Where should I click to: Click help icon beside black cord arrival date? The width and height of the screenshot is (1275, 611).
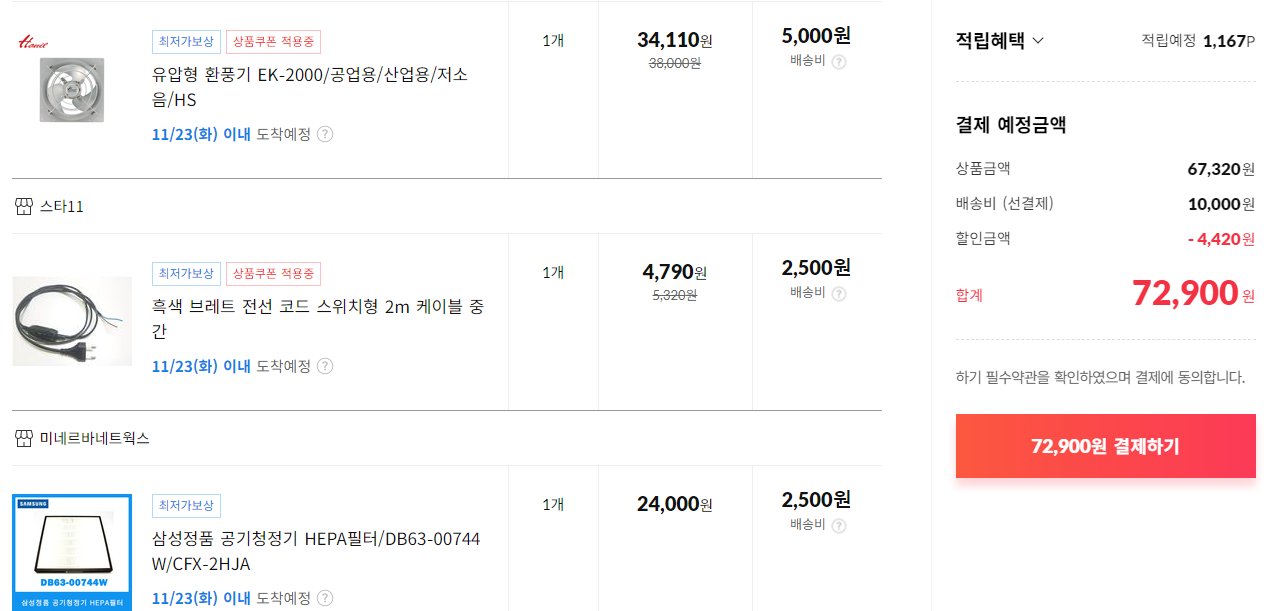point(325,366)
